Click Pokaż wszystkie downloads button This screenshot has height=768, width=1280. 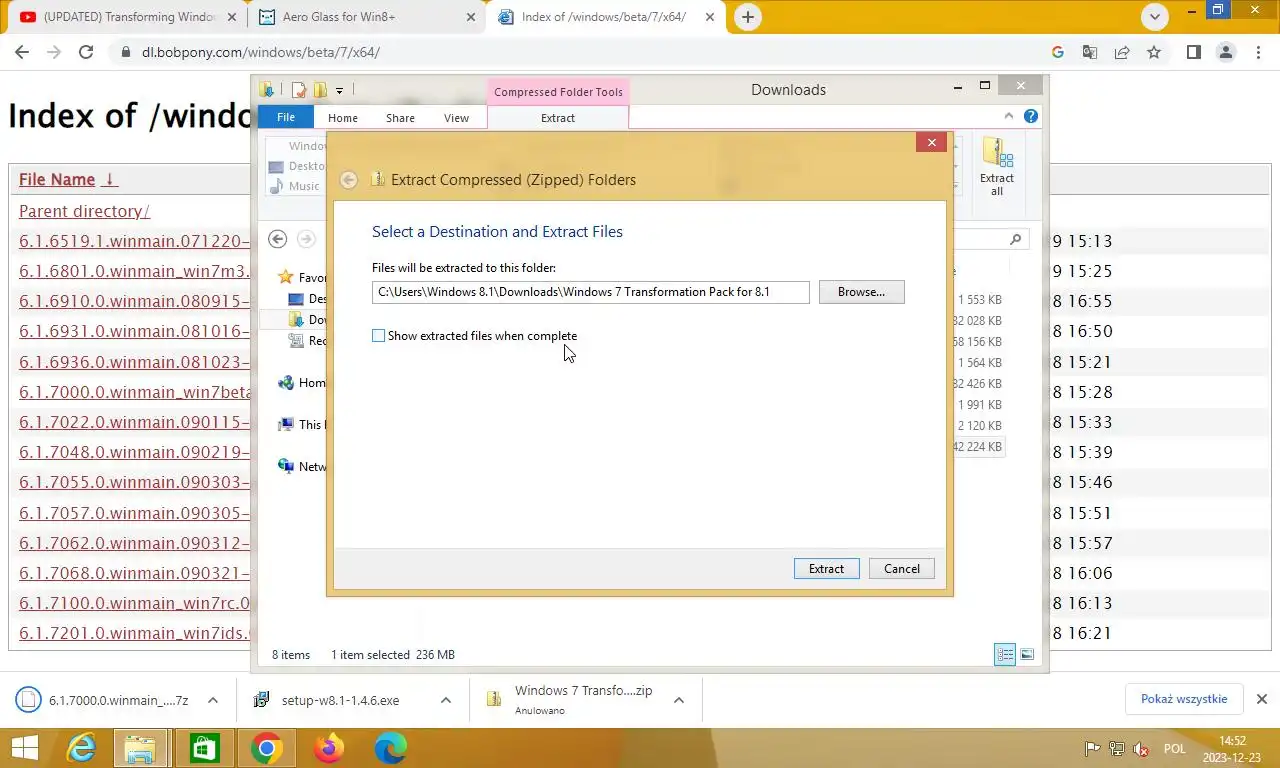pos(1184,699)
